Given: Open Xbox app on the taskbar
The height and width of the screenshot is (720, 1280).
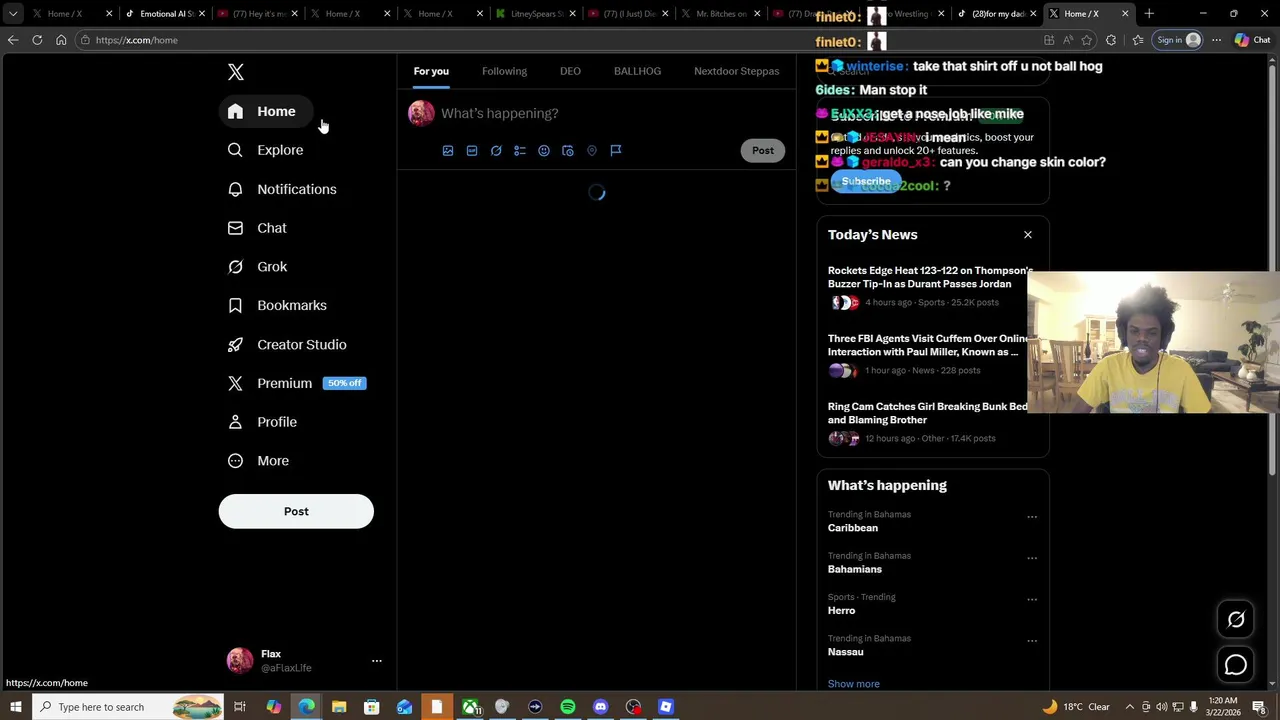Looking at the screenshot, I should (470, 707).
